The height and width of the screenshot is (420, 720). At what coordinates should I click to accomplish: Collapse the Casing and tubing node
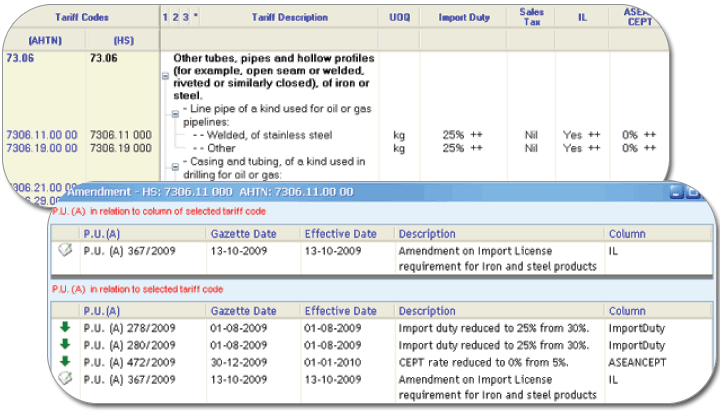(x=175, y=167)
